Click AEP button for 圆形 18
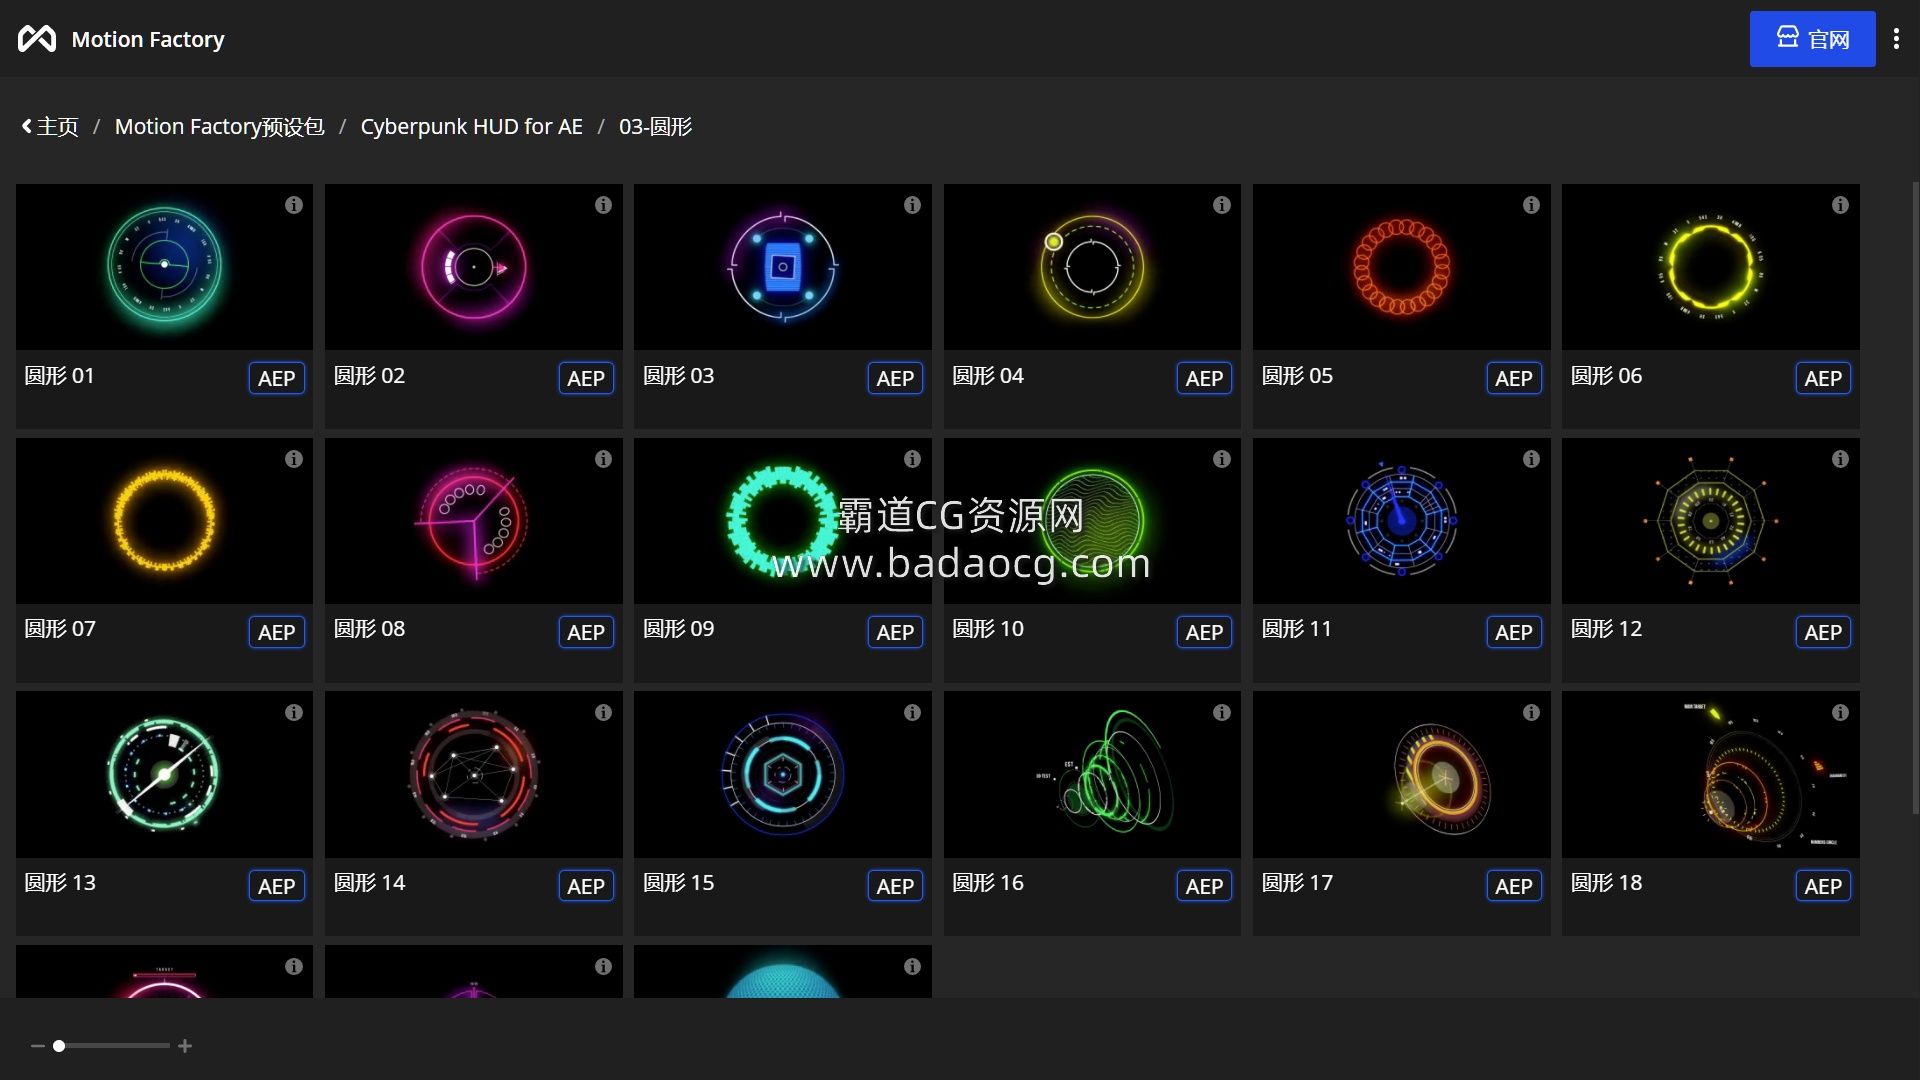Image resolution: width=1920 pixels, height=1080 pixels. (x=1823, y=886)
